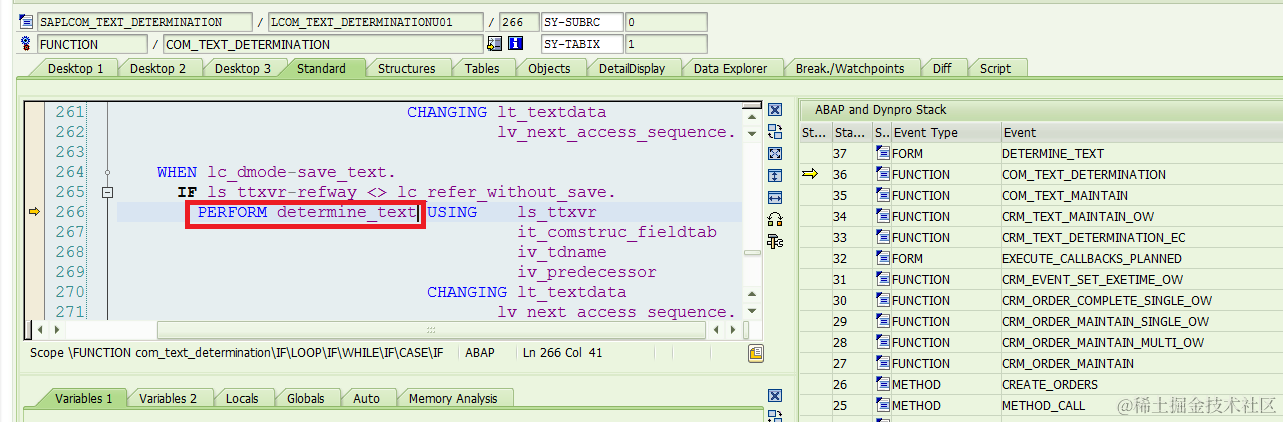Collapse the IF block at line 265

pyautogui.click(x=108, y=192)
